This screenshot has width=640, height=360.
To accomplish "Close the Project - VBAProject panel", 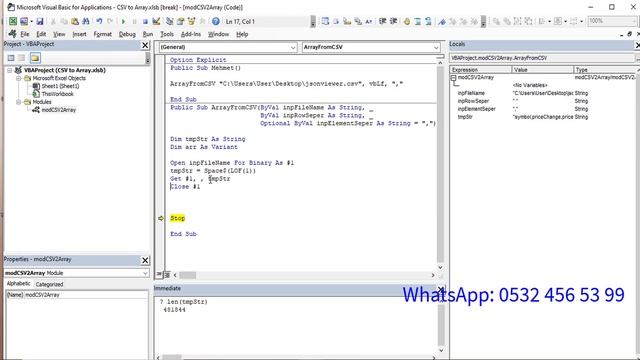I will 145,45.
